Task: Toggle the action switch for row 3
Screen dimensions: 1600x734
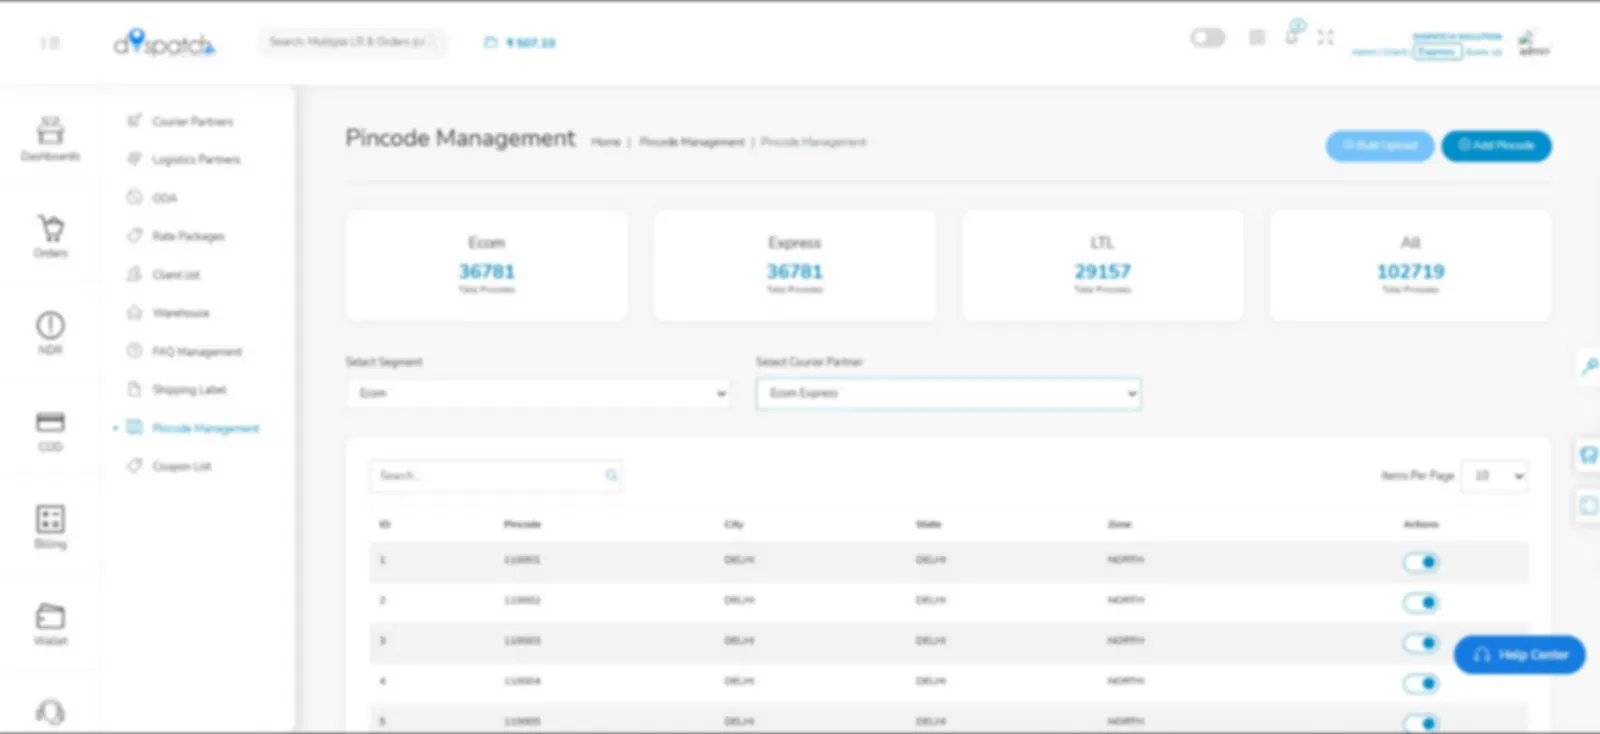Action: click(x=1420, y=643)
